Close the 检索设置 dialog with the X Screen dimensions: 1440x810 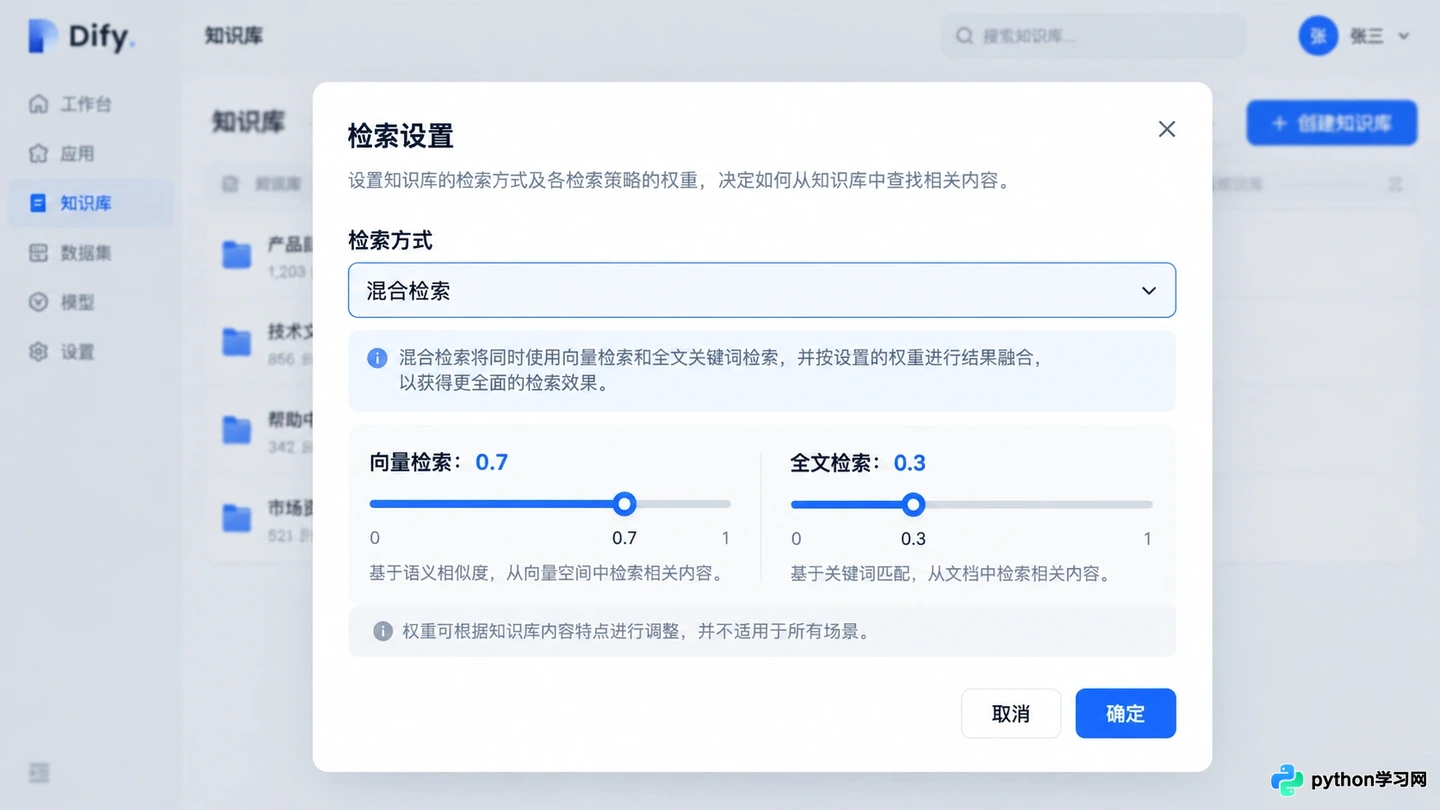tap(1166, 129)
